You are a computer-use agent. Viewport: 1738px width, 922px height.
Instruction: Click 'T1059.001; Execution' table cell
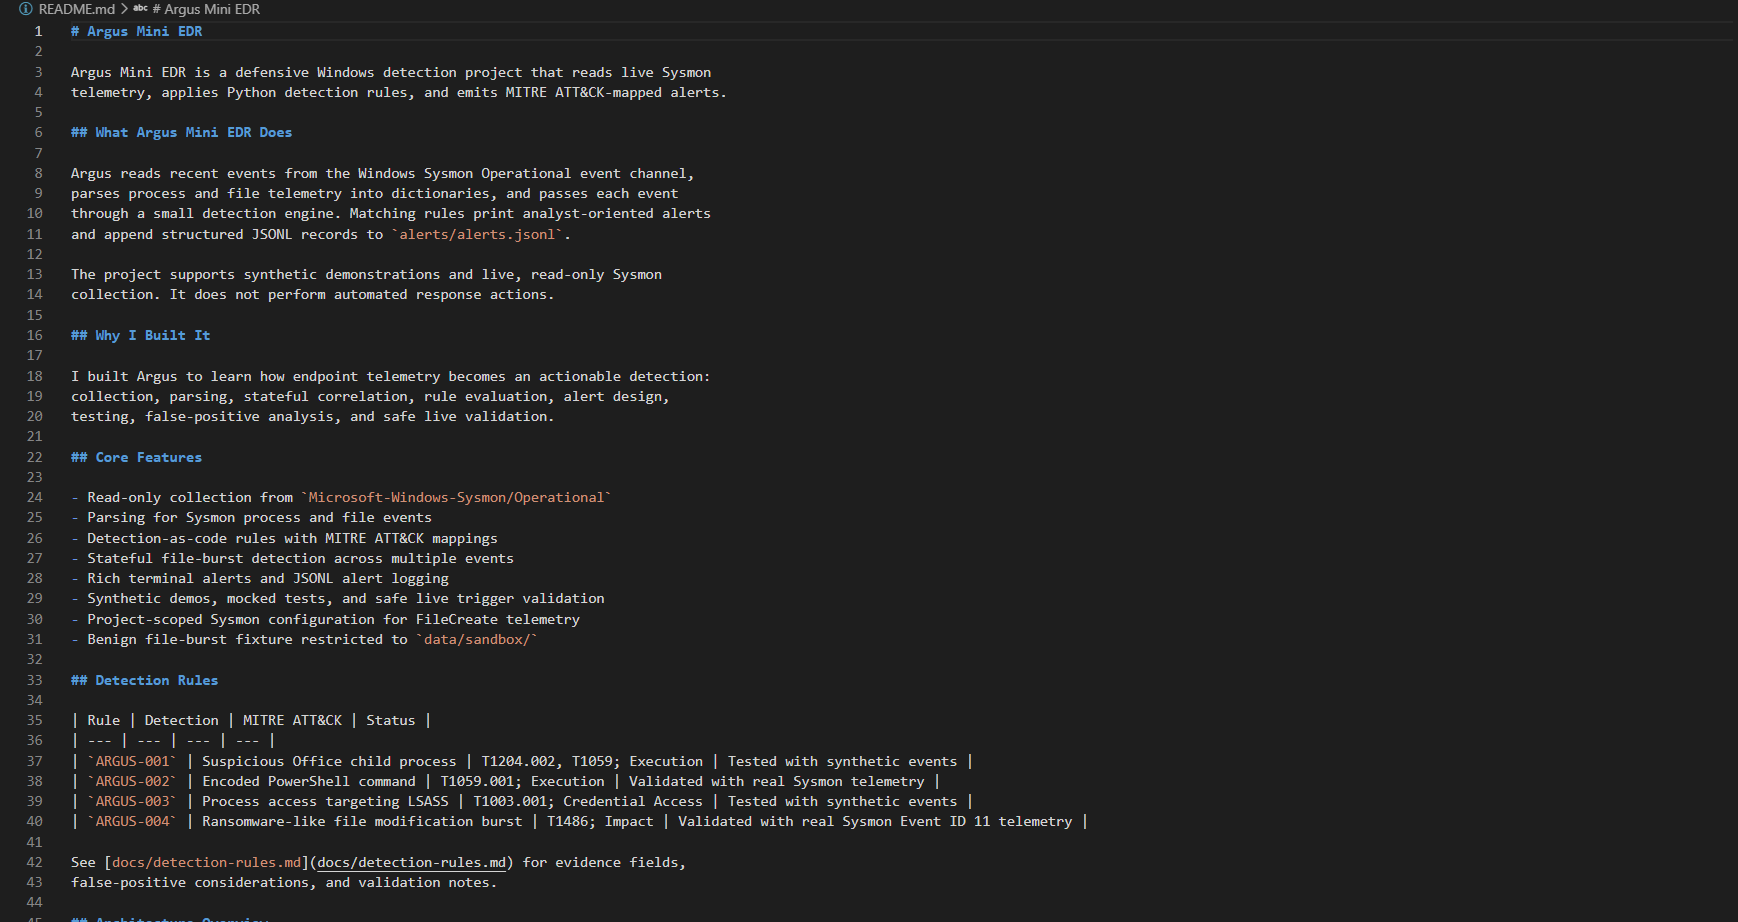coord(522,781)
